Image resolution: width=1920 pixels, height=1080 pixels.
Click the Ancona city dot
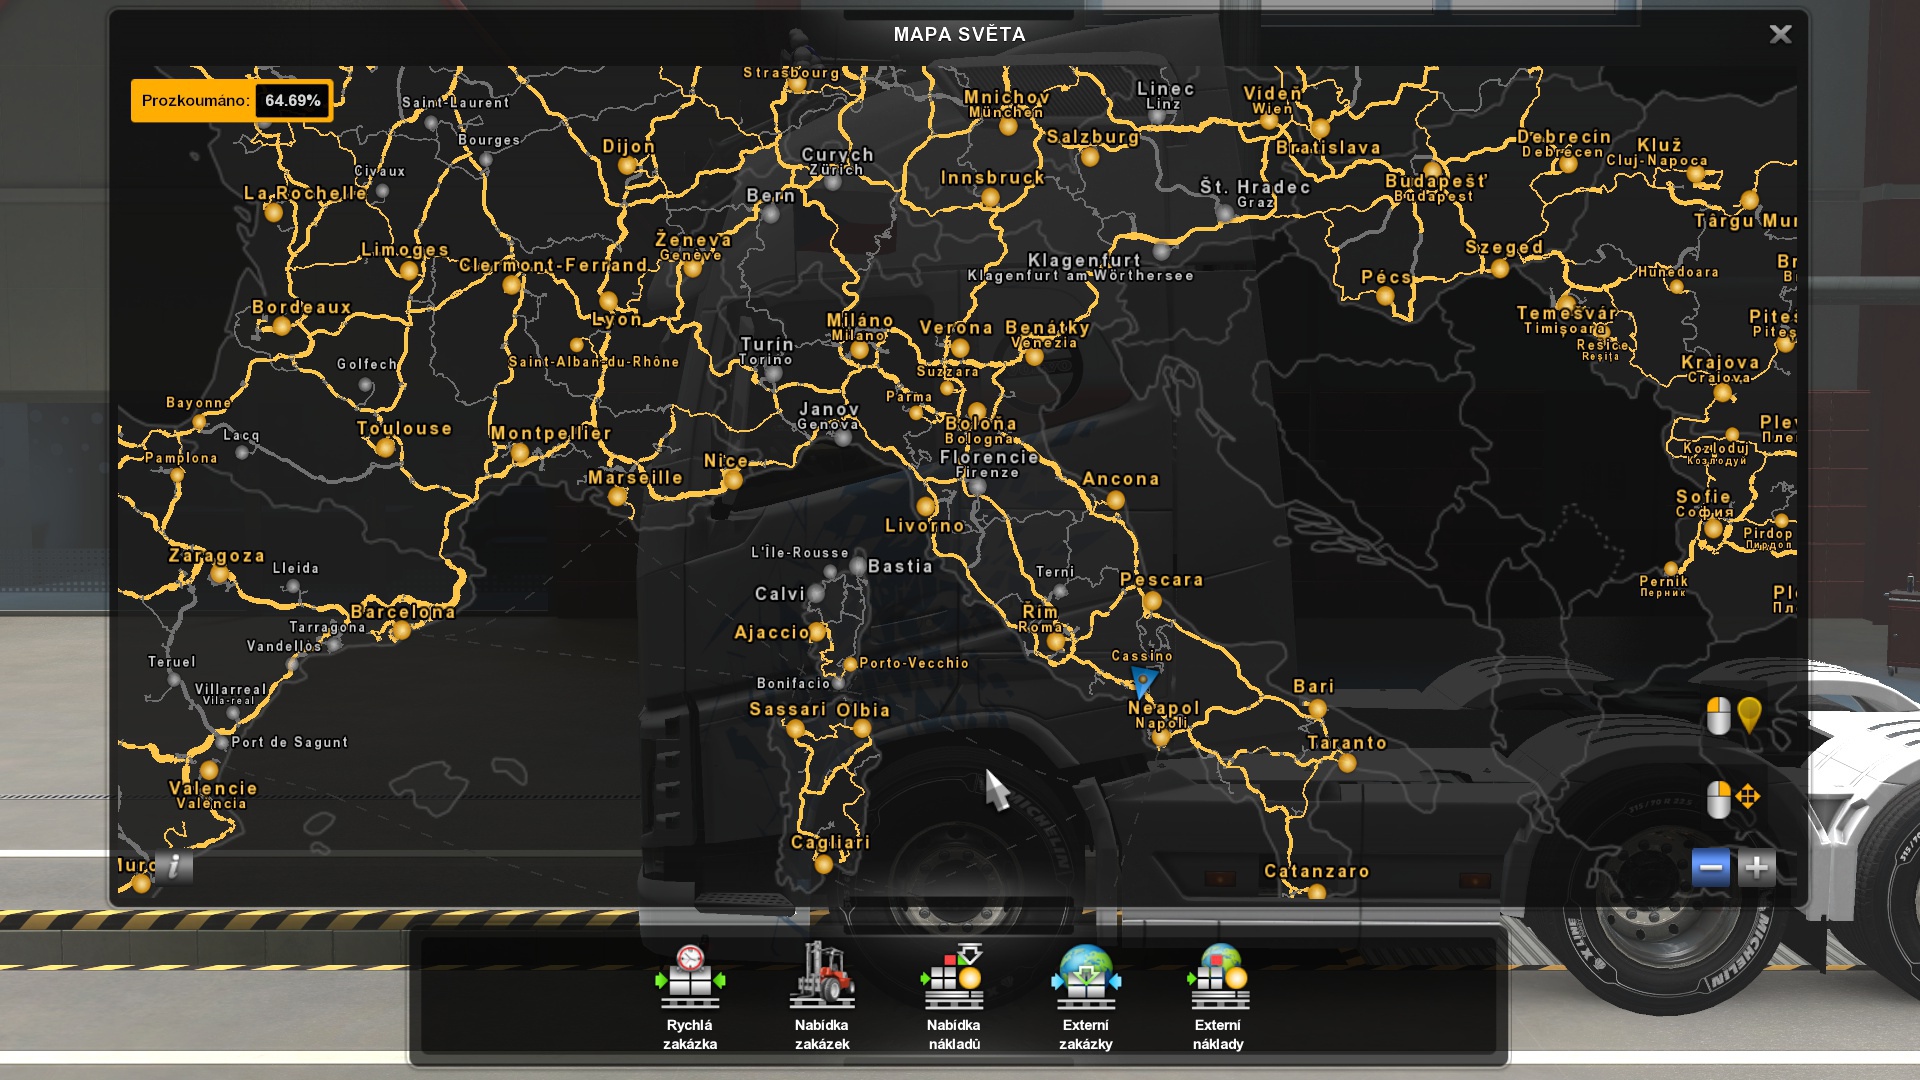(x=1116, y=500)
